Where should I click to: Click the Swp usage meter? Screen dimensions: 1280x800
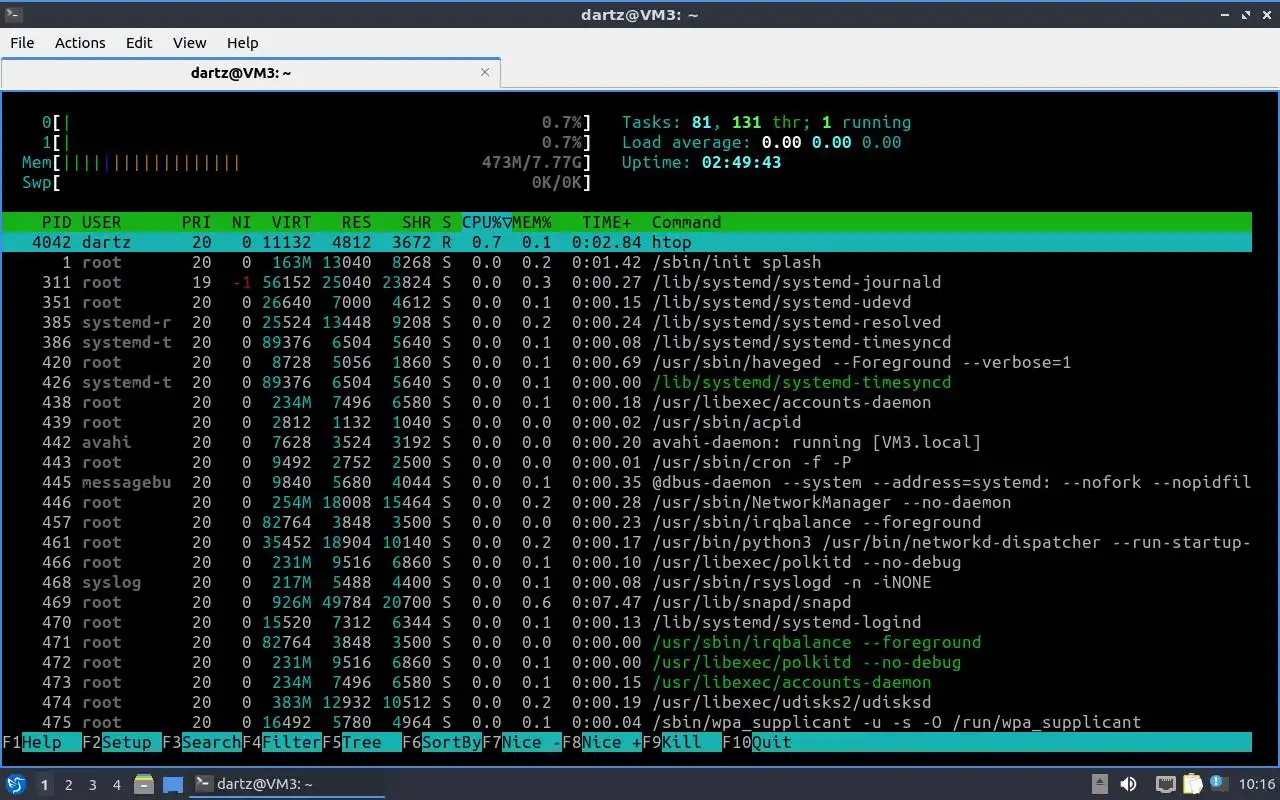point(307,182)
